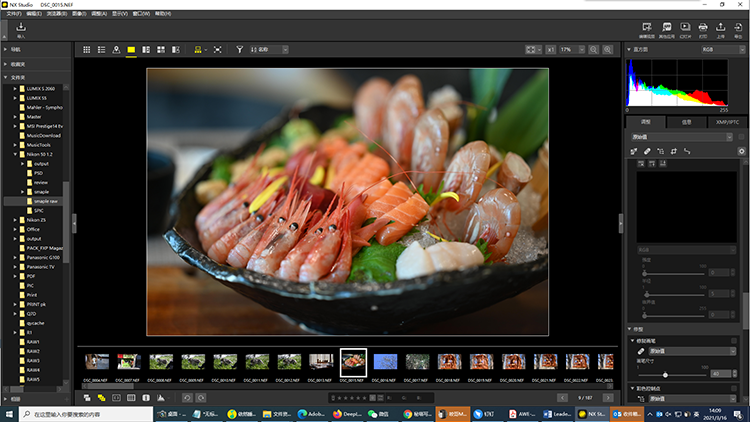Select the sample raw folder
Screen dimensions: 750x422
pos(47,201)
